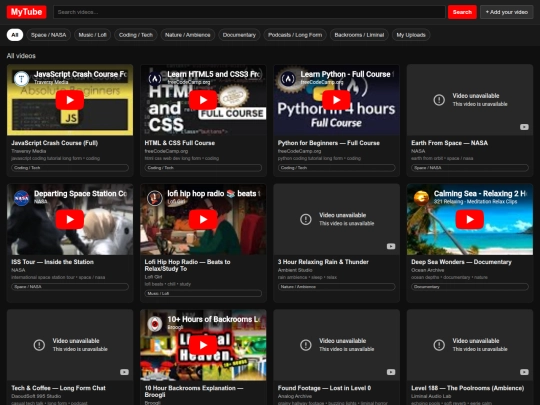
Task: Open the MyTube home logo
Action: click(27, 12)
